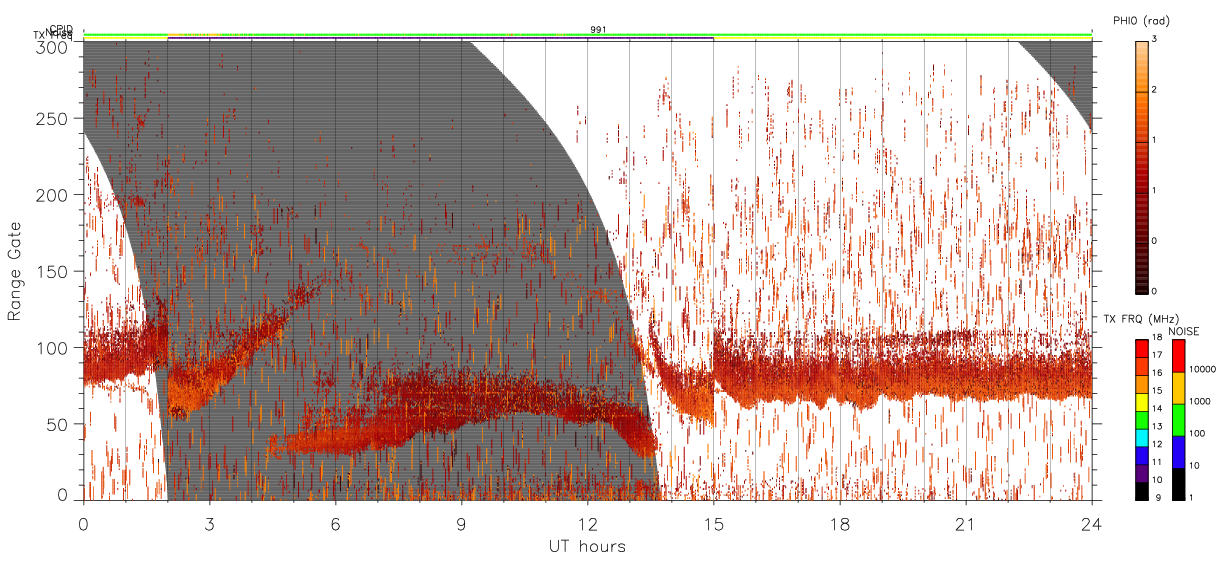This screenshot has width=1228, height=567.
Task: Click the '17' TX FRQ legend value
Action: [1157, 355]
